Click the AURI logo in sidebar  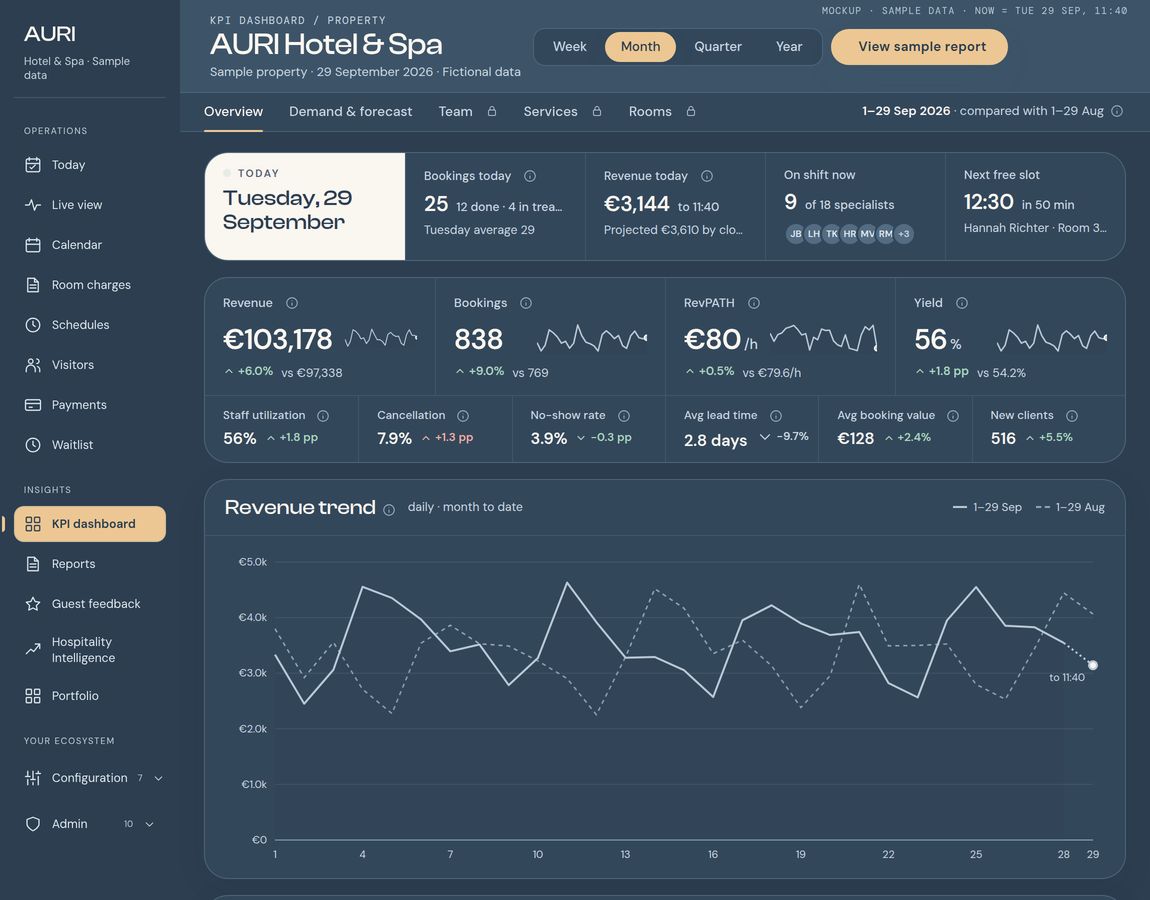pos(50,34)
